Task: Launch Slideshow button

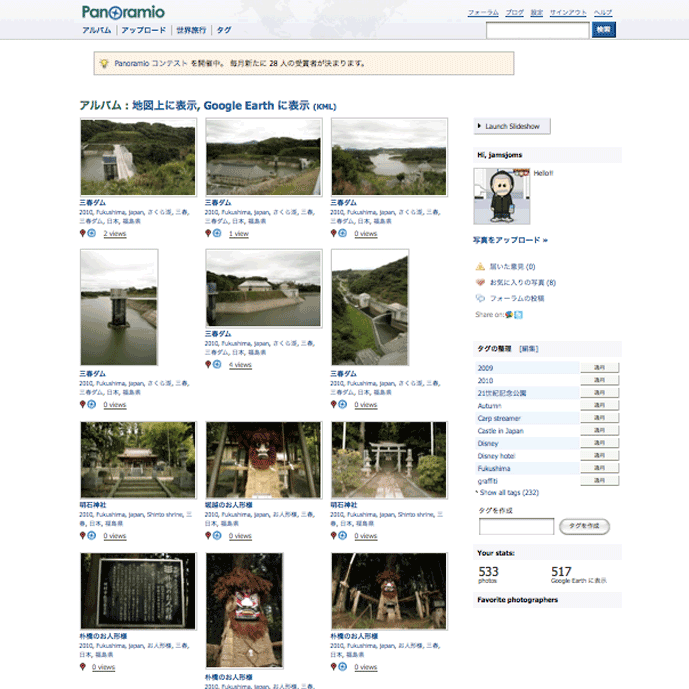Action: click(512, 126)
